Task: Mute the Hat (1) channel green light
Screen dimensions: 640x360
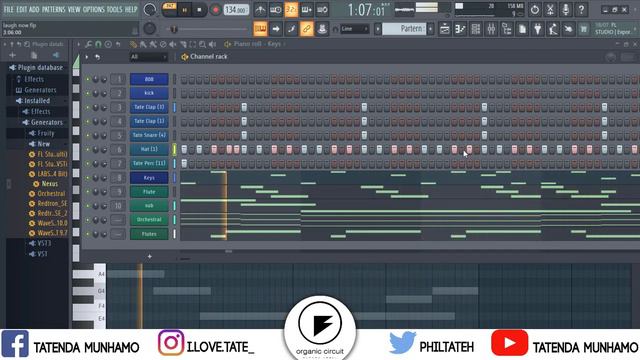Action: 87,150
